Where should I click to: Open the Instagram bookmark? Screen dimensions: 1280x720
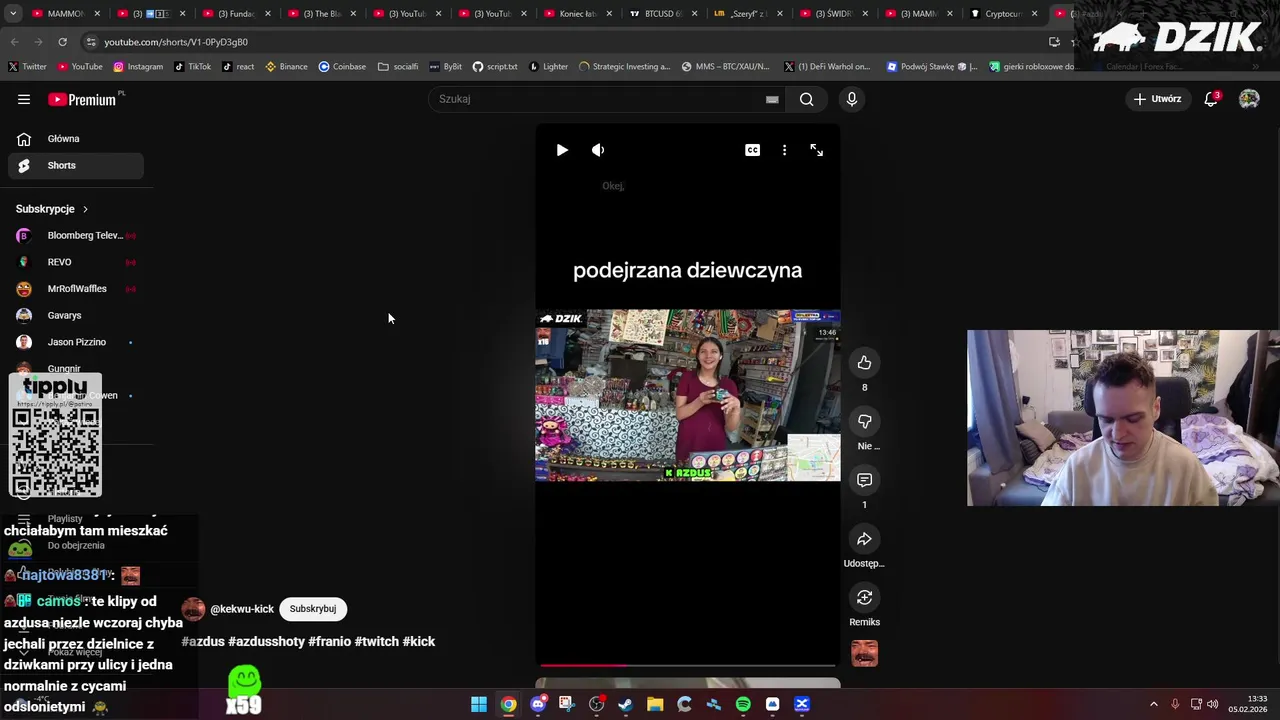(x=138, y=67)
